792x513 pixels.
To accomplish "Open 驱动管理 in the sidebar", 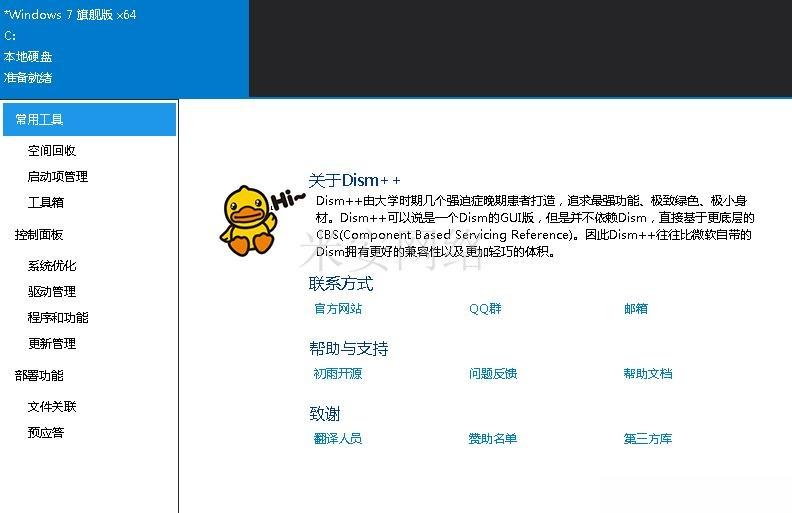I will coord(52,291).
